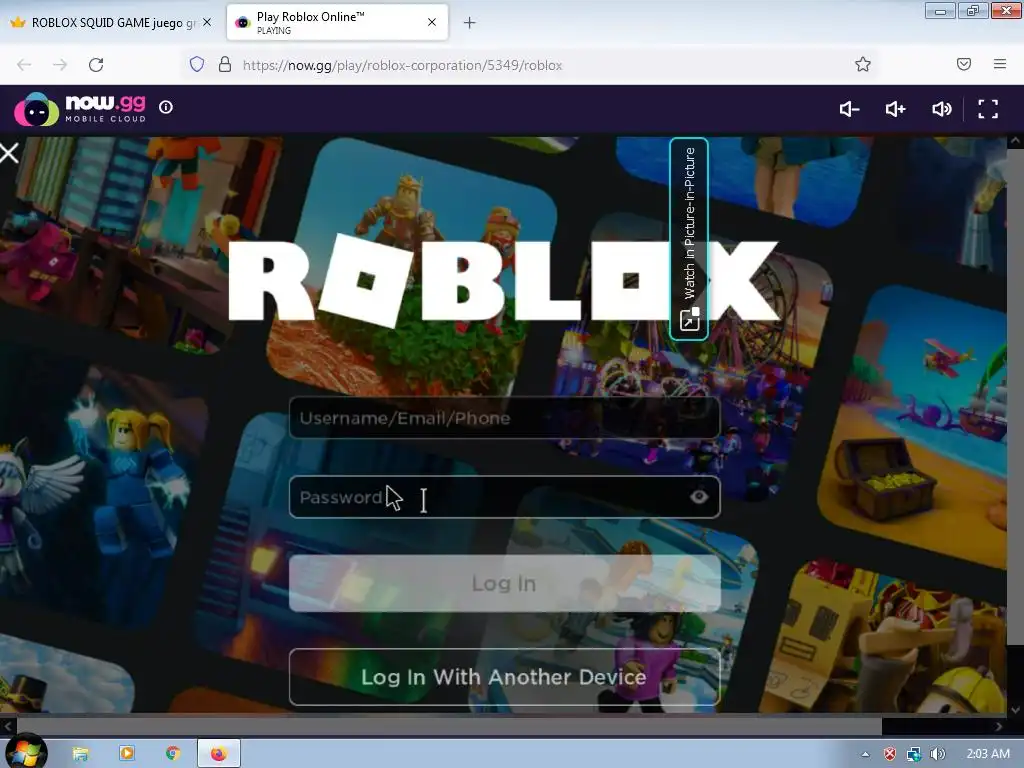Click the now.gg logo

click(x=80, y=108)
